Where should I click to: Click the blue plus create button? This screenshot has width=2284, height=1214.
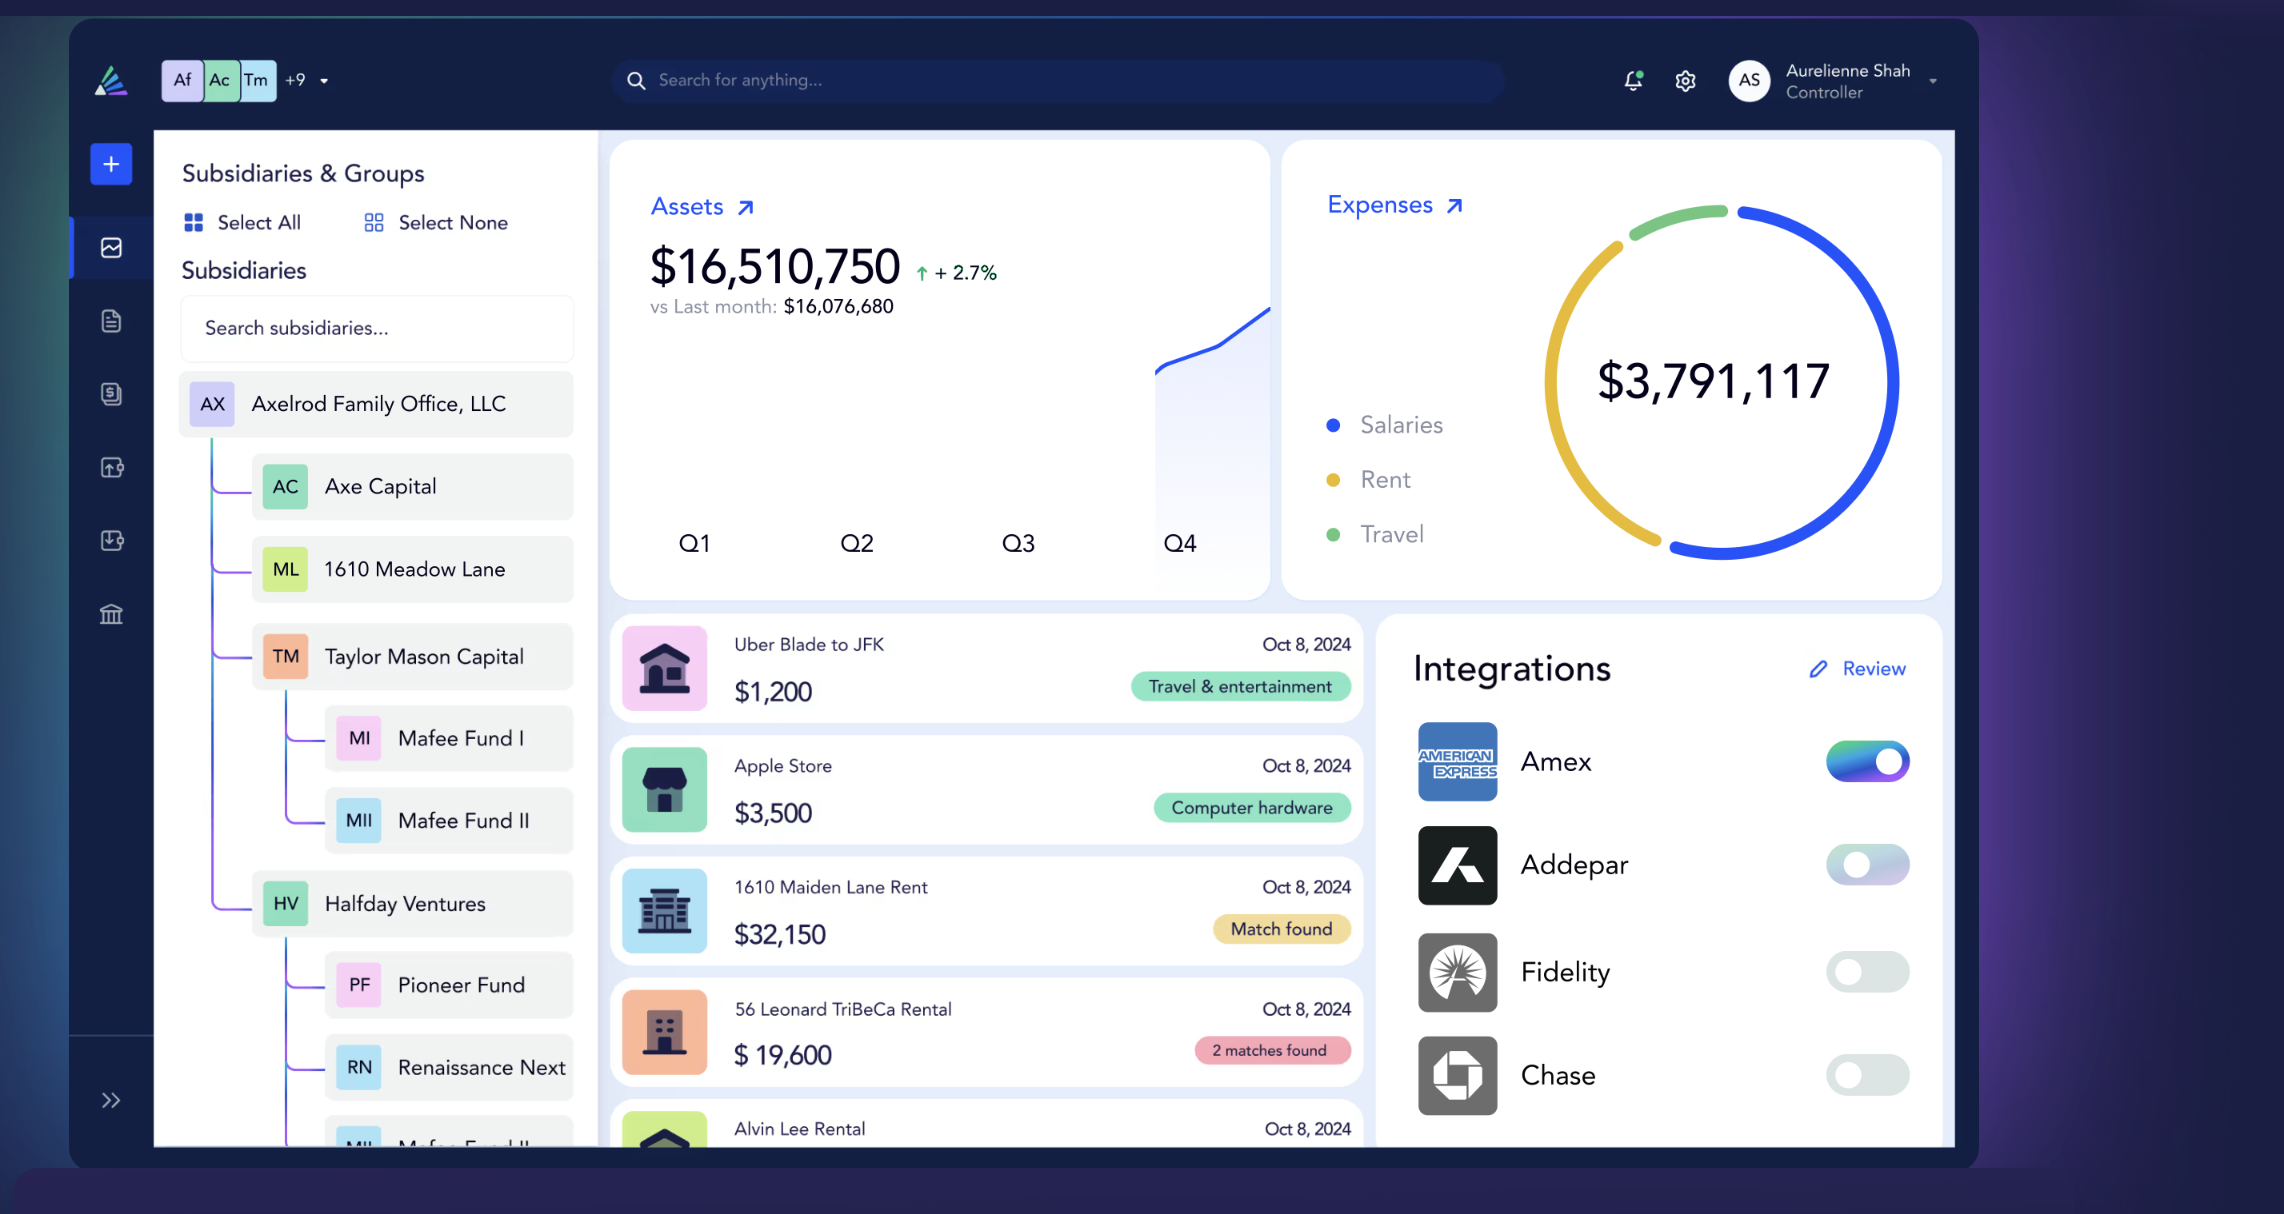(111, 164)
